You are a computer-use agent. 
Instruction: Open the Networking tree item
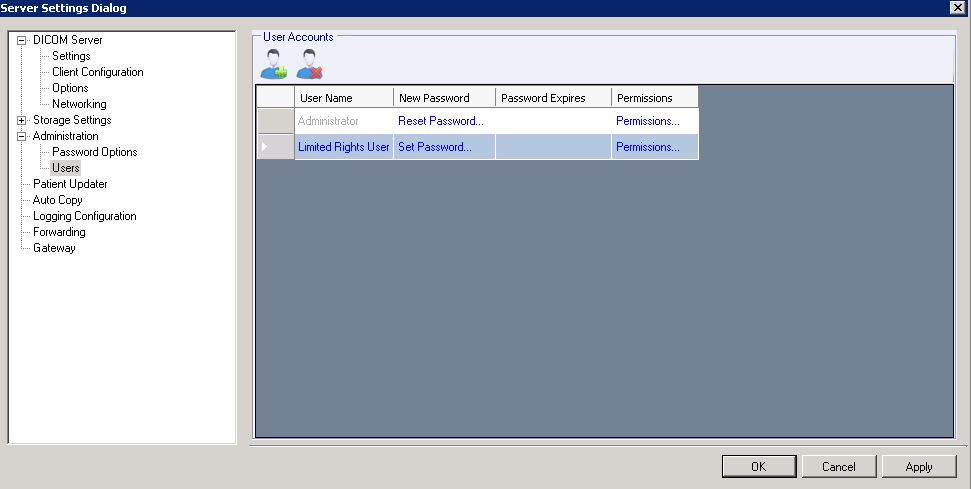(79, 104)
